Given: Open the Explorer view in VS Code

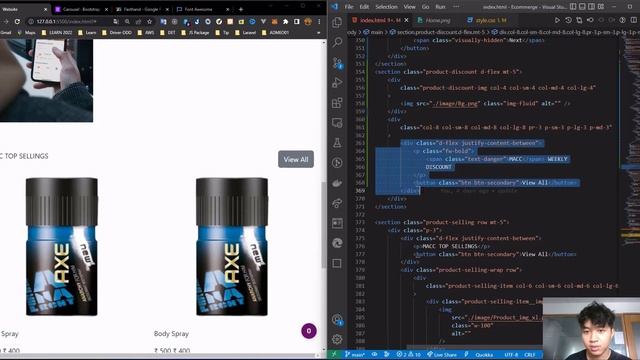Looking at the screenshot, I should pyautogui.click(x=337, y=22).
